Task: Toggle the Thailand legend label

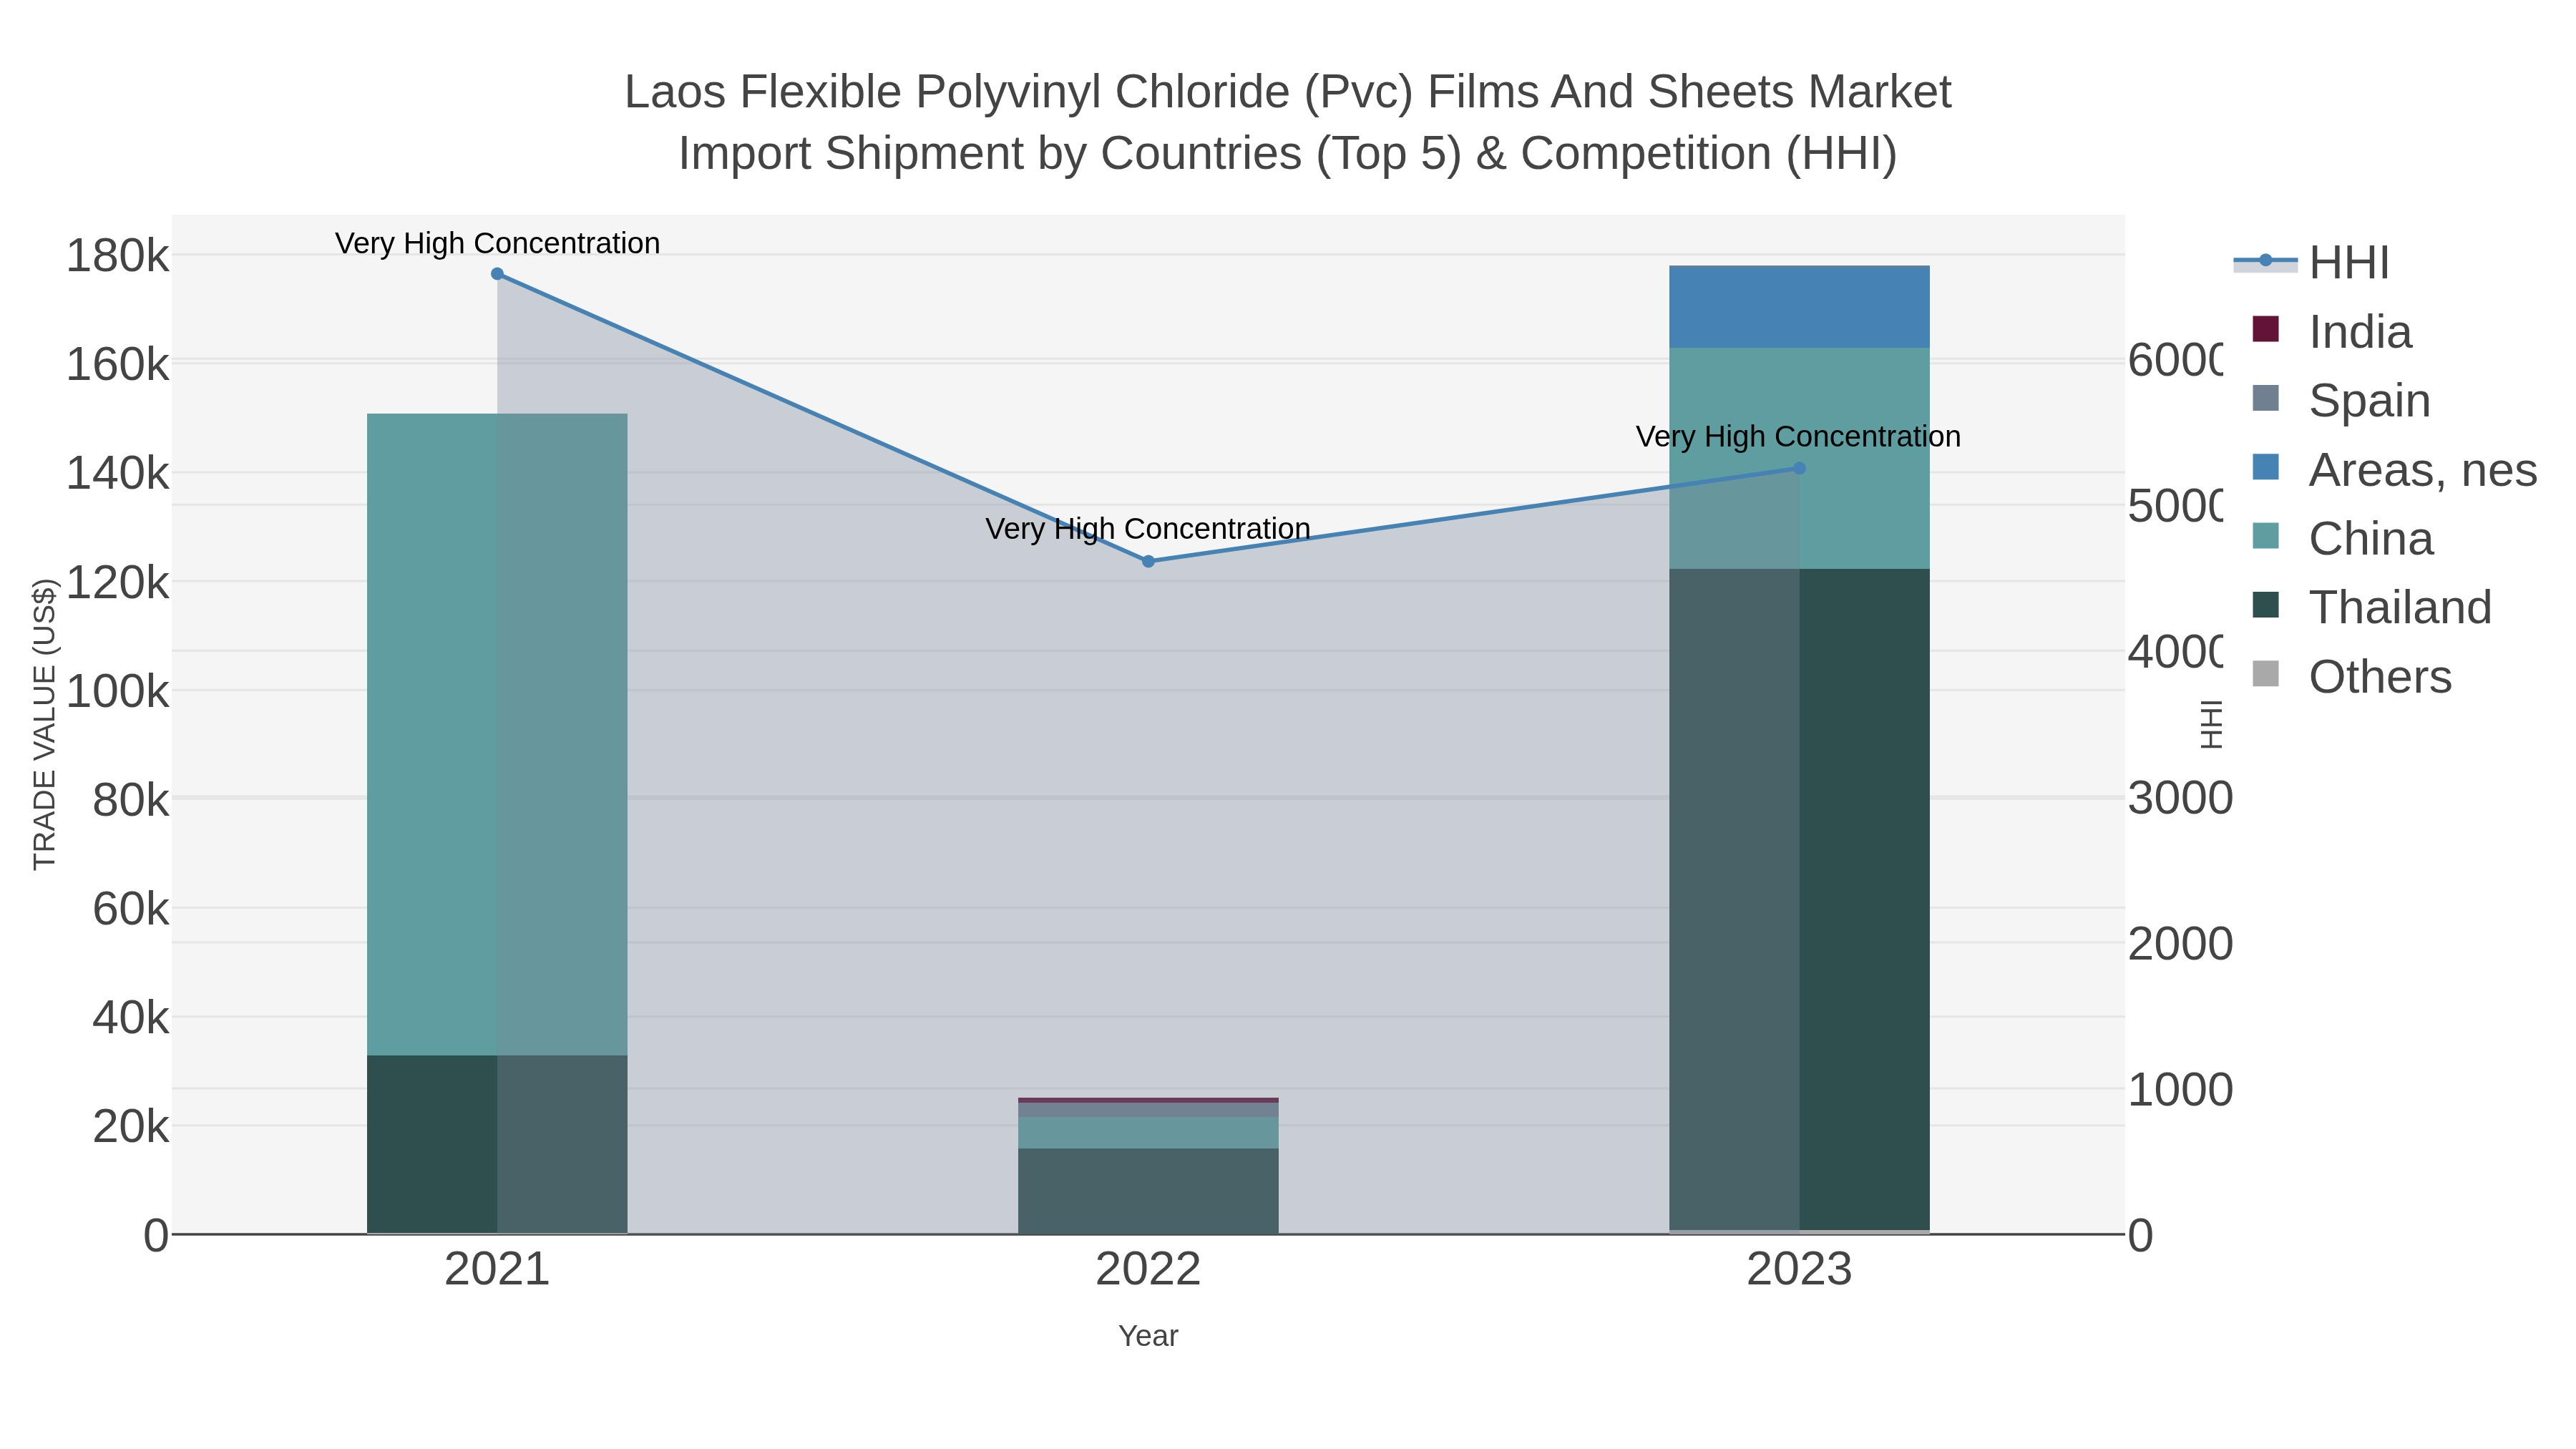Action: [x=2400, y=608]
